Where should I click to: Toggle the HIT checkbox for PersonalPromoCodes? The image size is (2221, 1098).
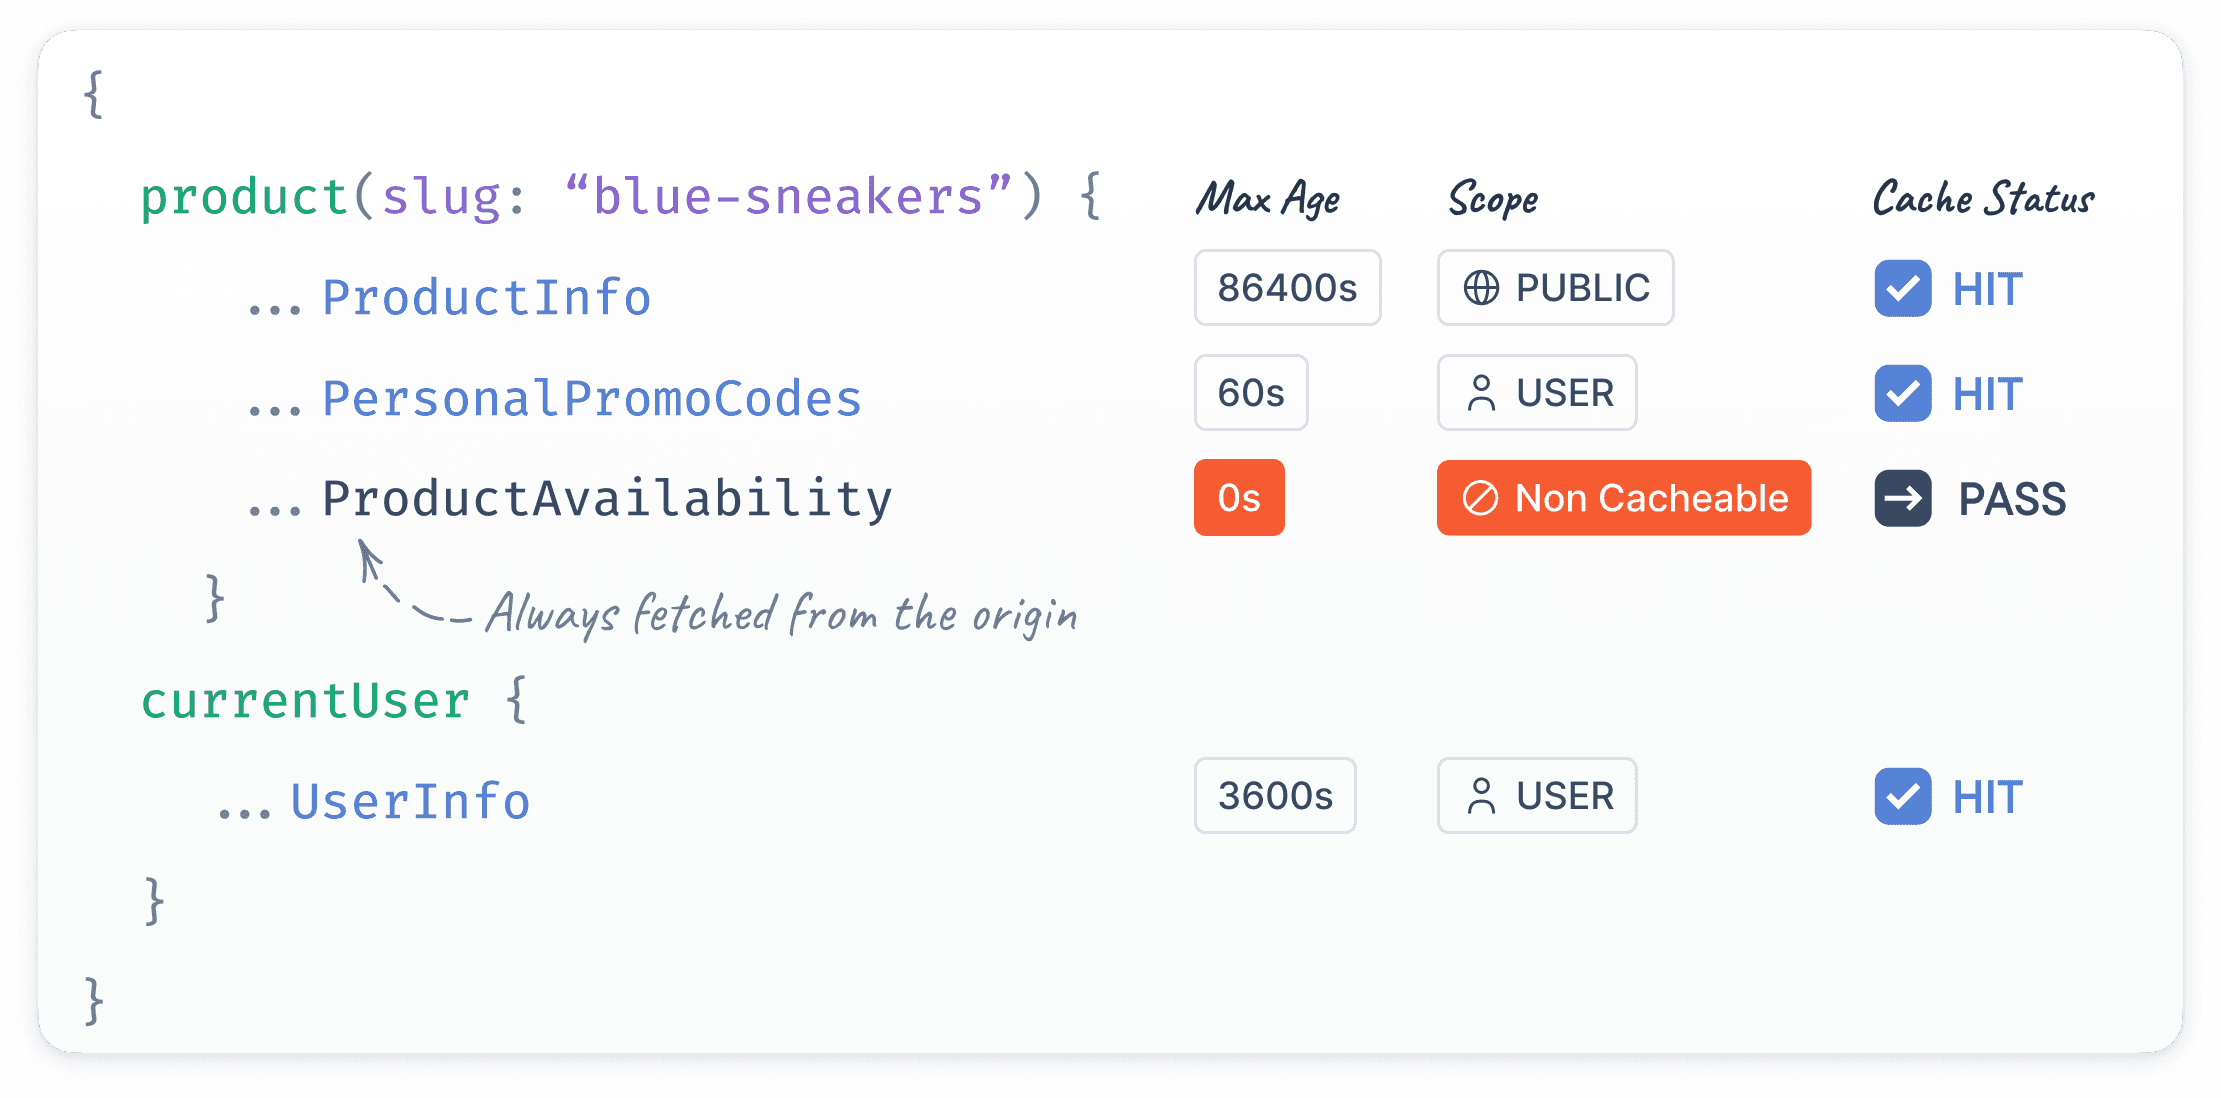pyautogui.click(x=1902, y=394)
